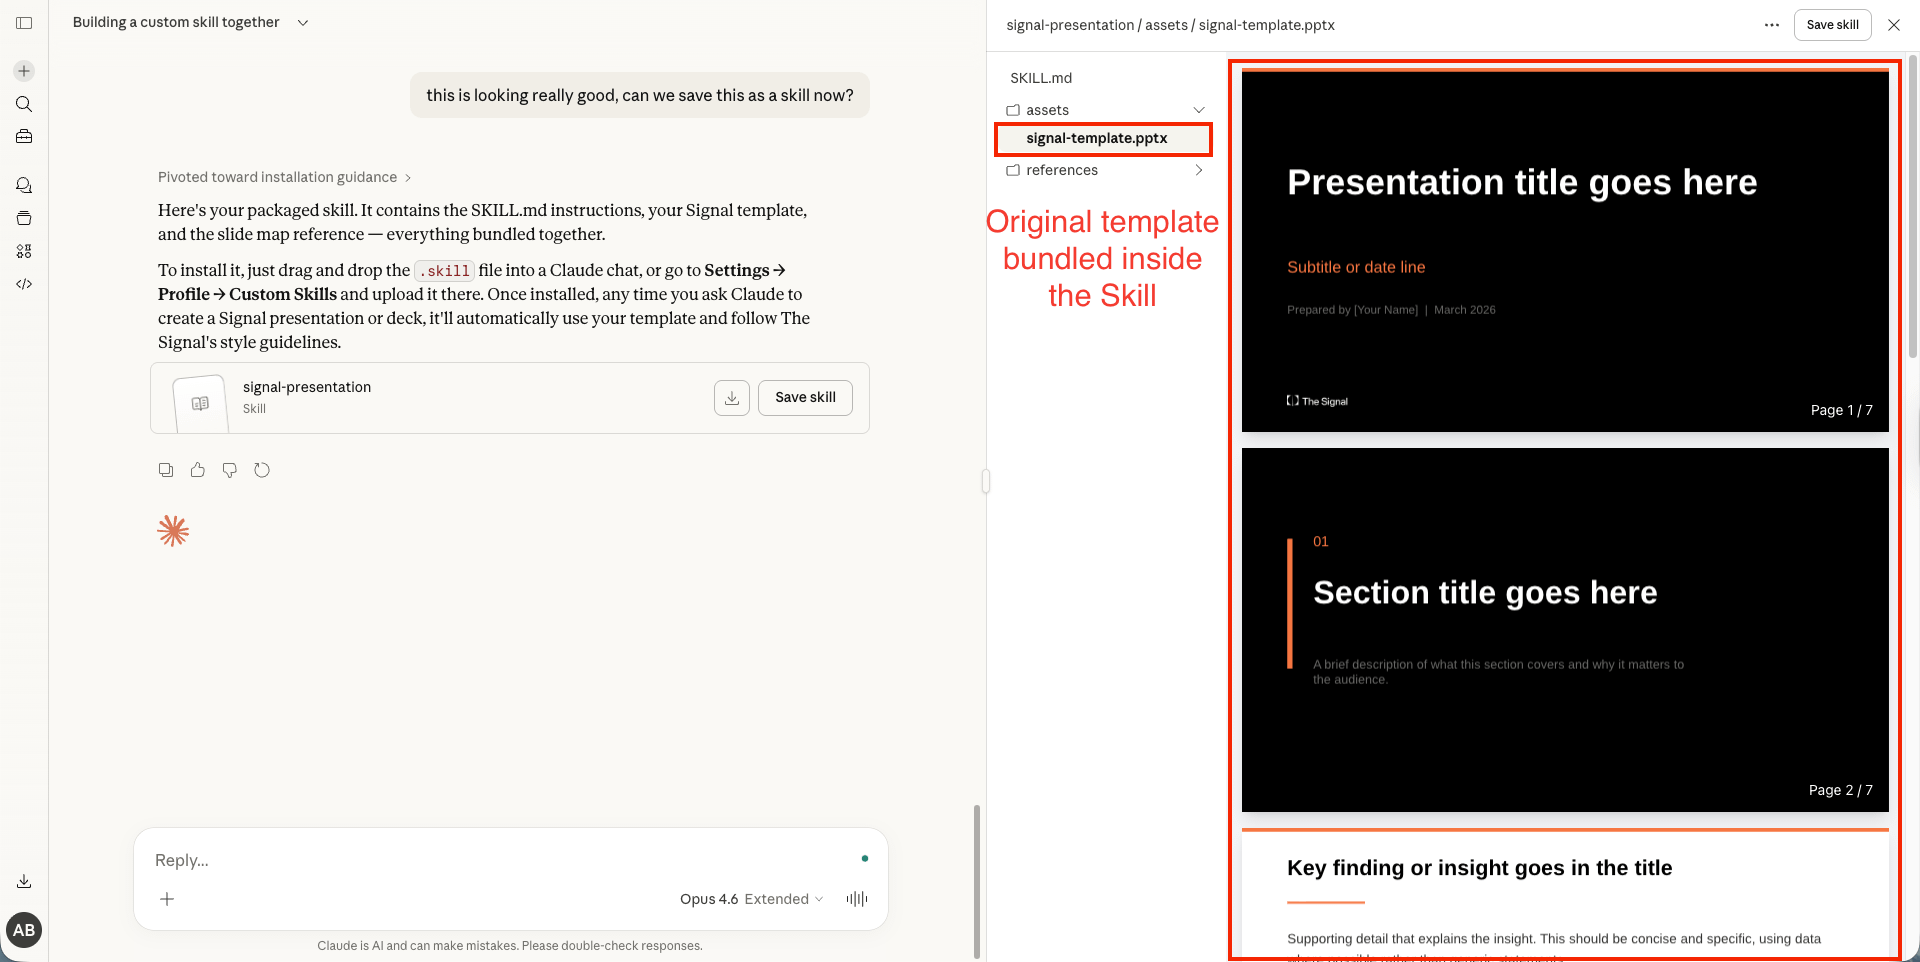Open the three-dot more options menu
The width and height of the screenshot is (1920, 962).
[x=1772, y=25]
